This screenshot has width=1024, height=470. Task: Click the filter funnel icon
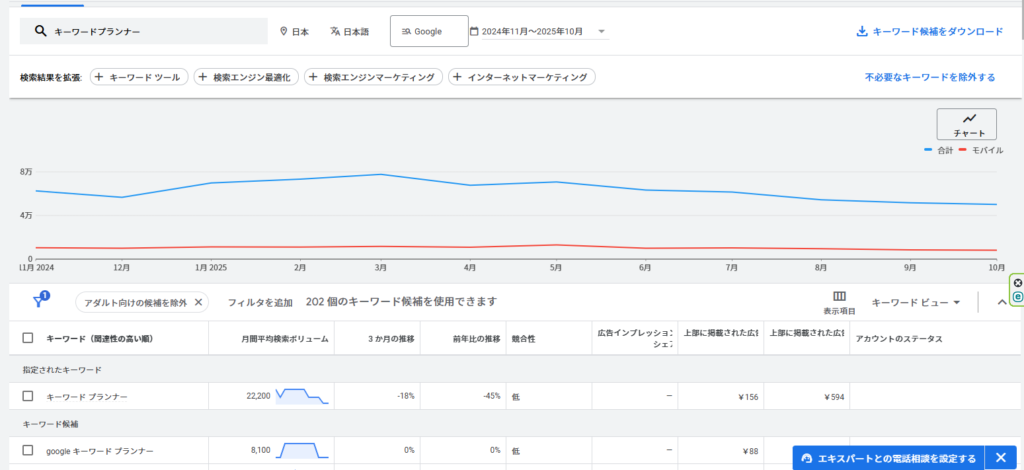tap(39, 301)
